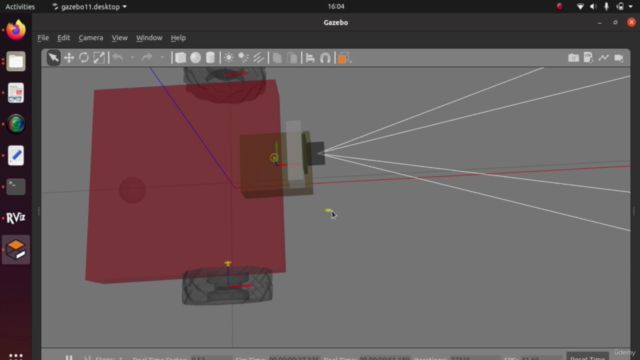This screenshot has width=640, height=360.
Task: Open the File menu
Action: [x=43, y=38]
